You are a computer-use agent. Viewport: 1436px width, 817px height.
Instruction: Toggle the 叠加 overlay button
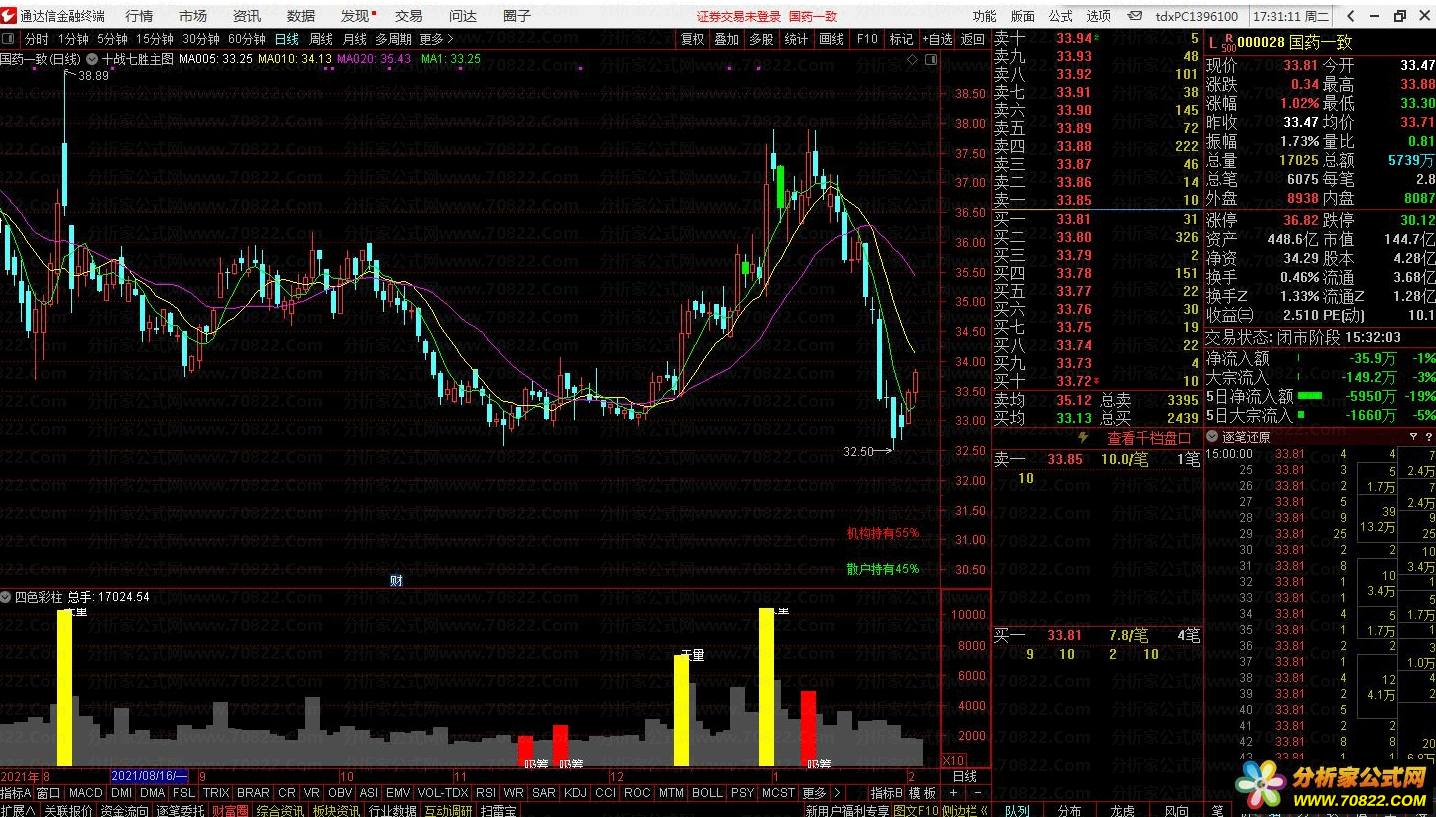[x=727, y=39]
